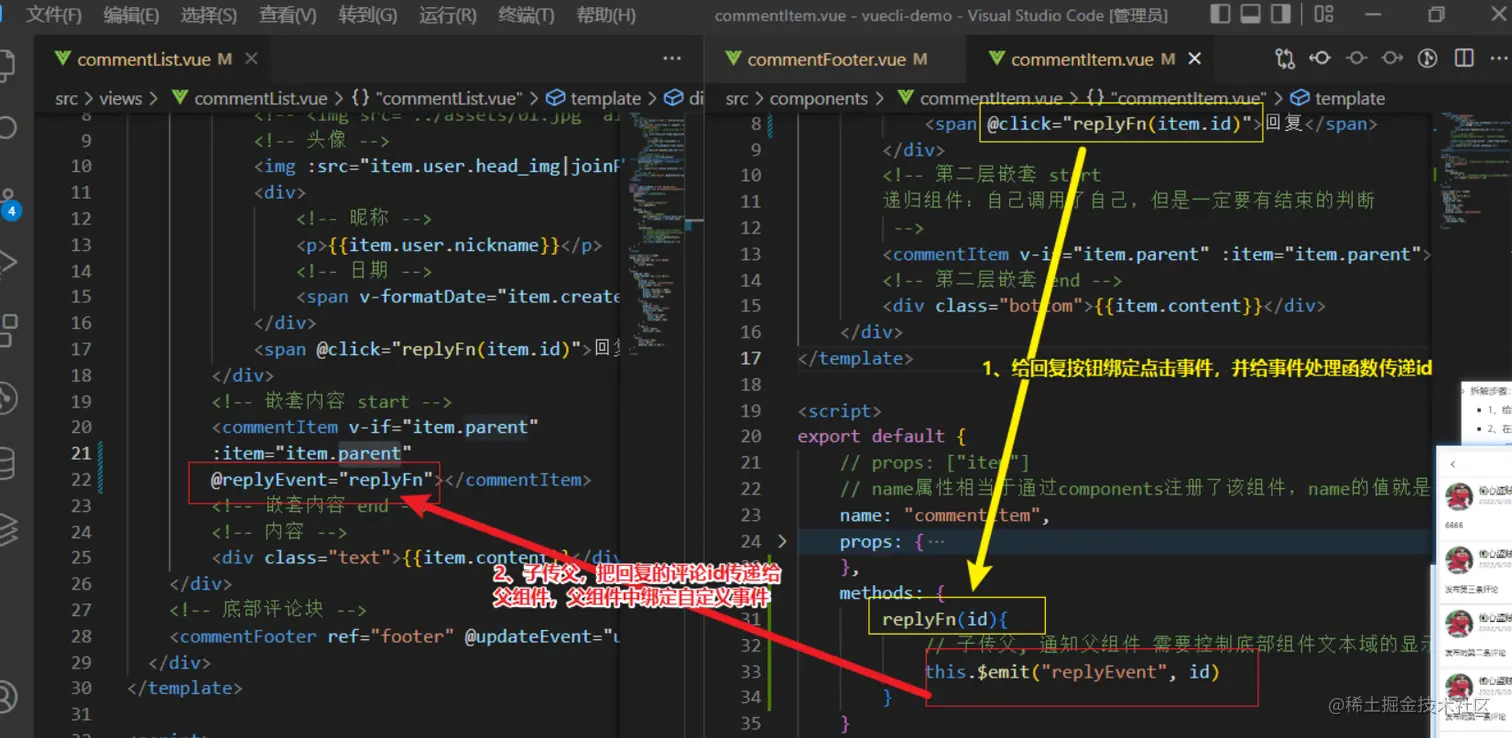Click '<!-- 日期 -->' comment in left editor

[x=364, y=271]
